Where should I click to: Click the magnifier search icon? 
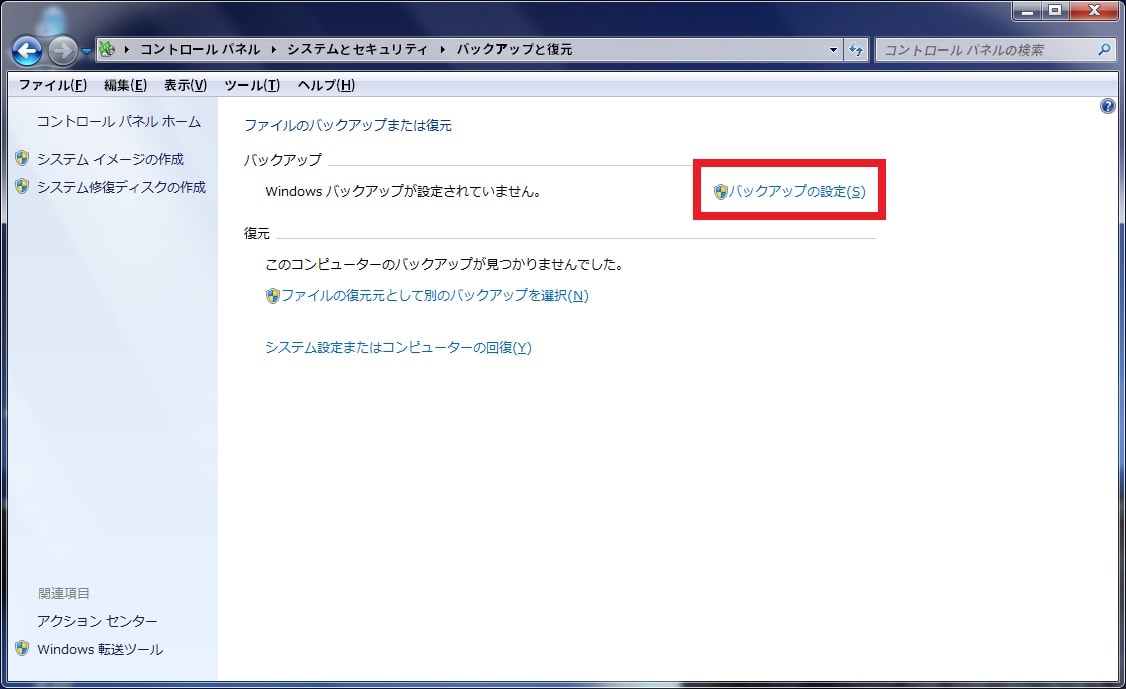pyautogui.click(x=1104, y=49)
